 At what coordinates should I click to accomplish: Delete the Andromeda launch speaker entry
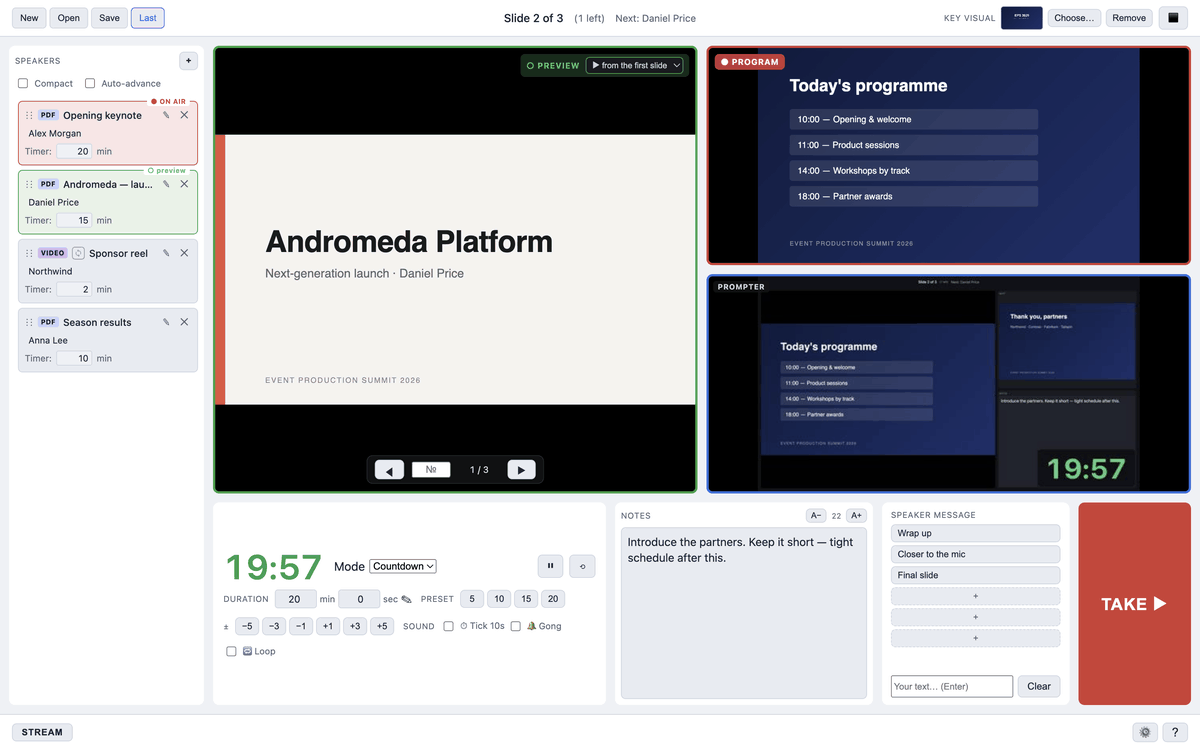pos(184,184)
